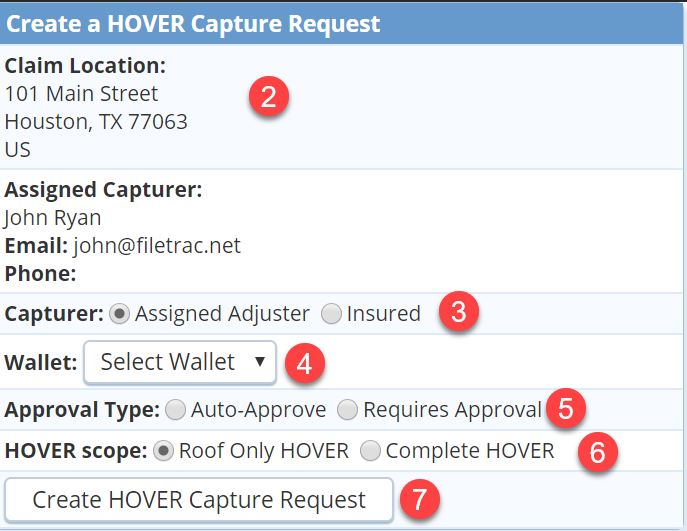Screen dimensions: 687x531
Task: Choose Insured as the capturer
Action: click(331, 314)
